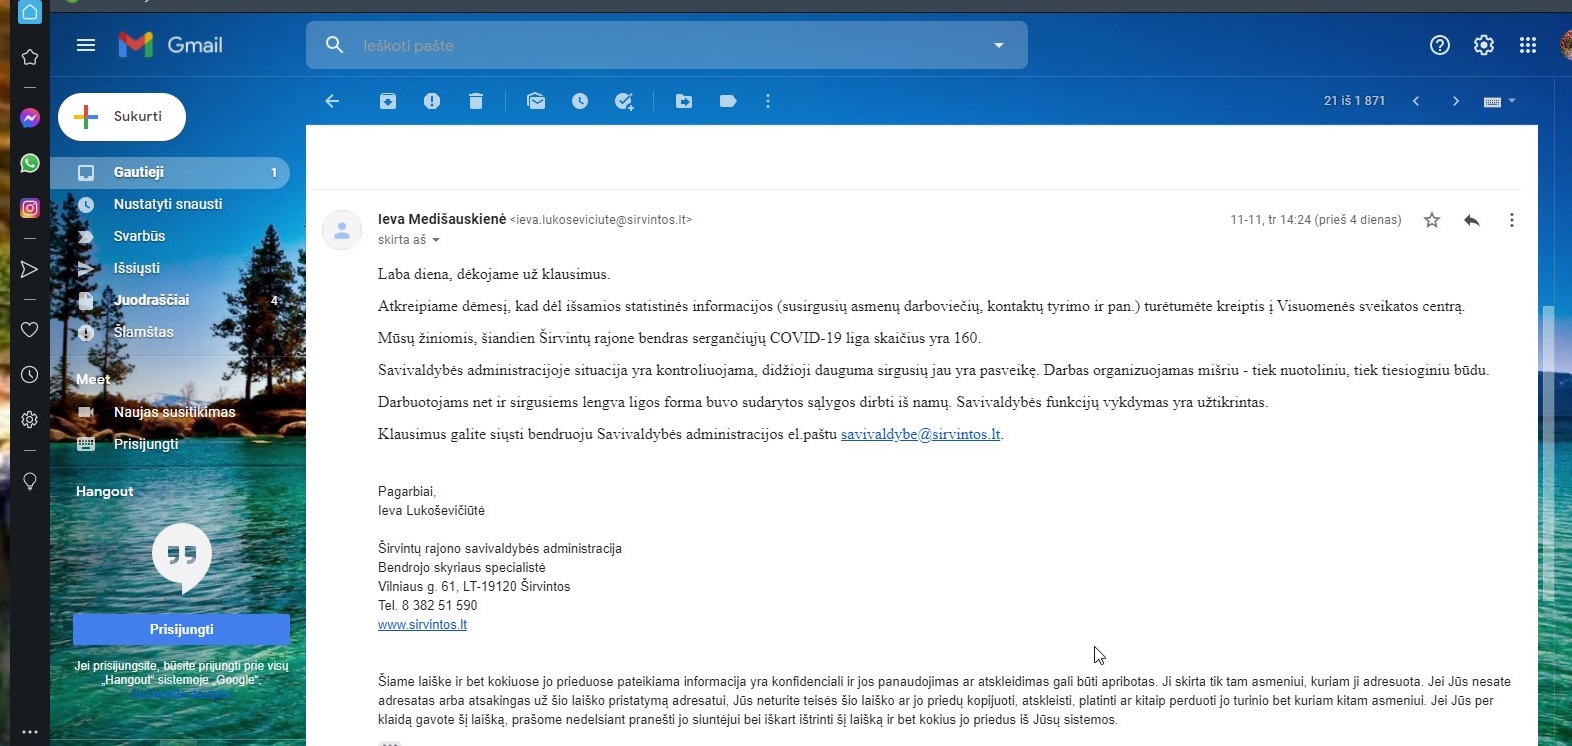Toggle the Gmail main menu sidebar
Image resolution: width=1572 pixels, height=746 pixels.
(x=86, y=45)
